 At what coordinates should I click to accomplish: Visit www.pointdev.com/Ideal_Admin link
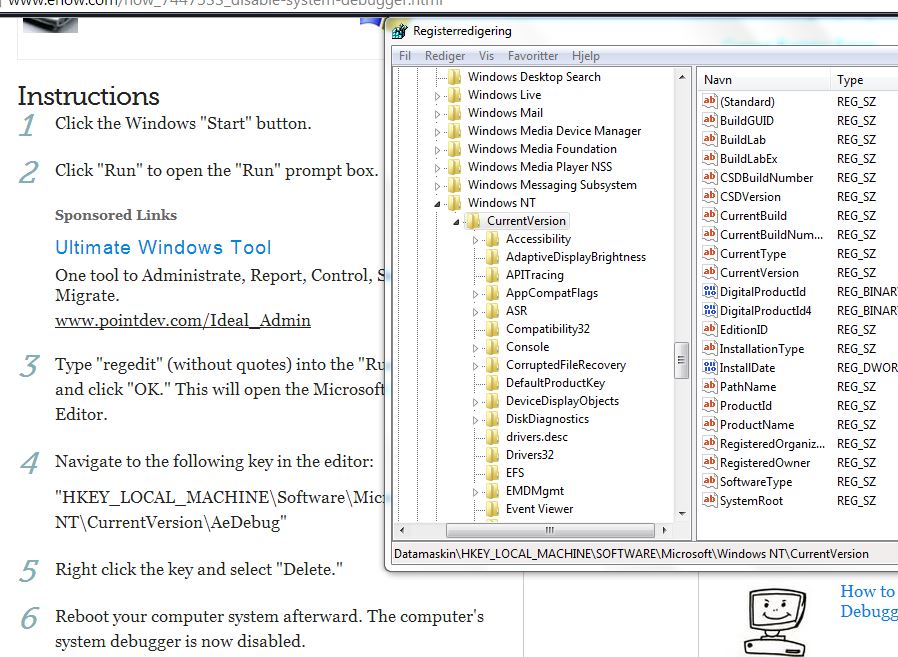pyautogui.click(x=182, y=320)
